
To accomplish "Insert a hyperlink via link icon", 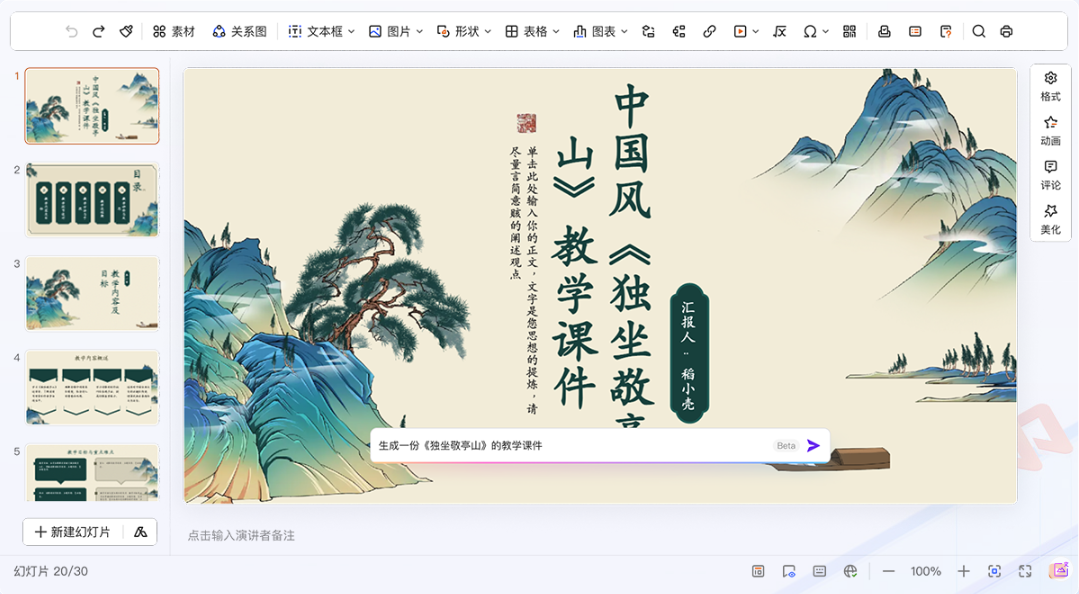I will click(709, 32).
